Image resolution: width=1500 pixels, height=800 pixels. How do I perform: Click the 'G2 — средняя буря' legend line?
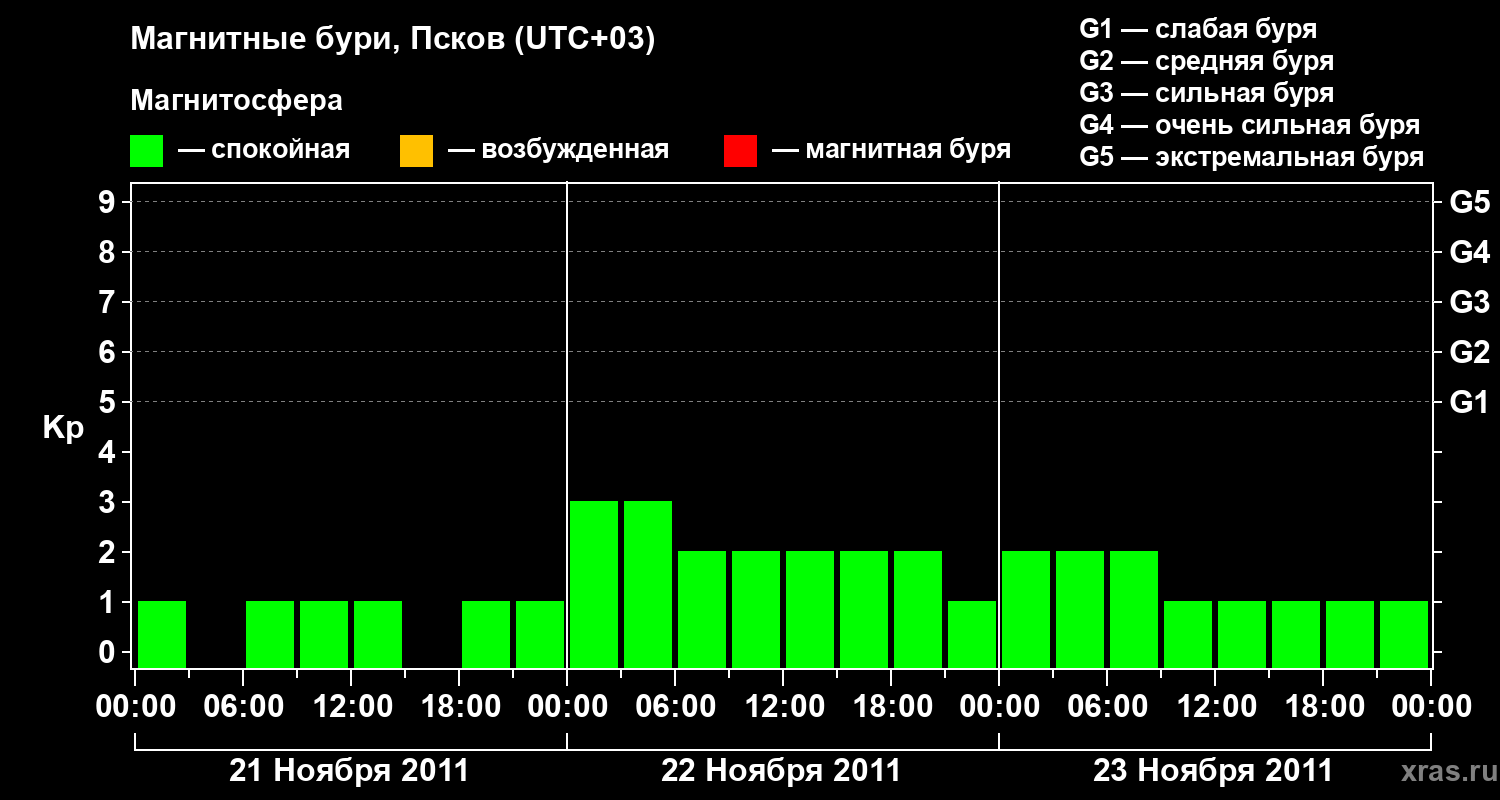(x=1207, y=61)
